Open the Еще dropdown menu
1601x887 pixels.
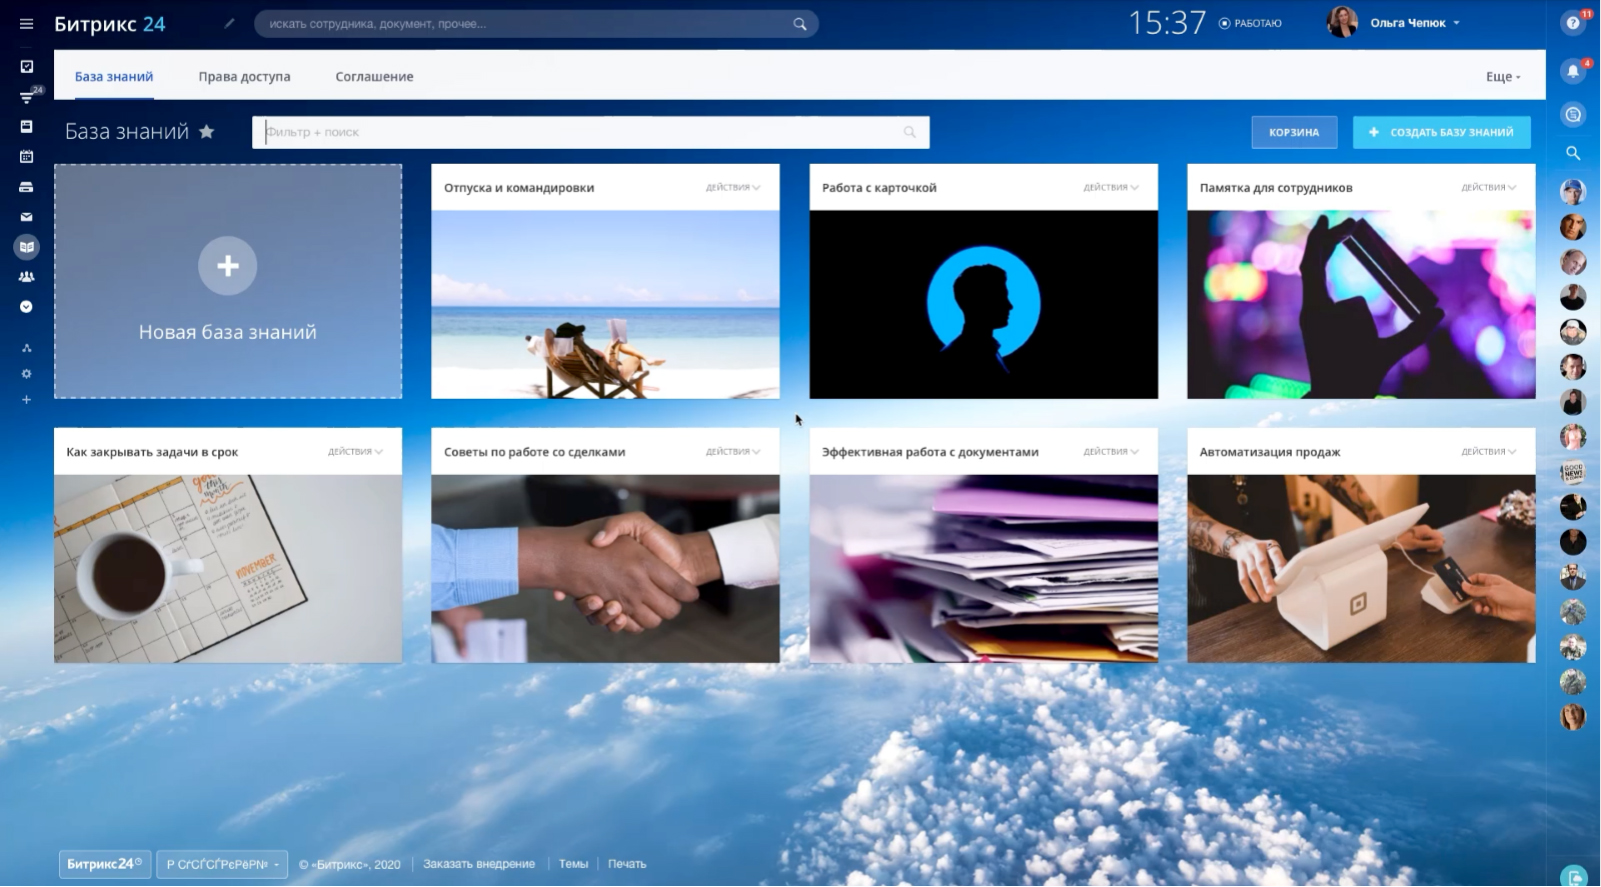1503,77
